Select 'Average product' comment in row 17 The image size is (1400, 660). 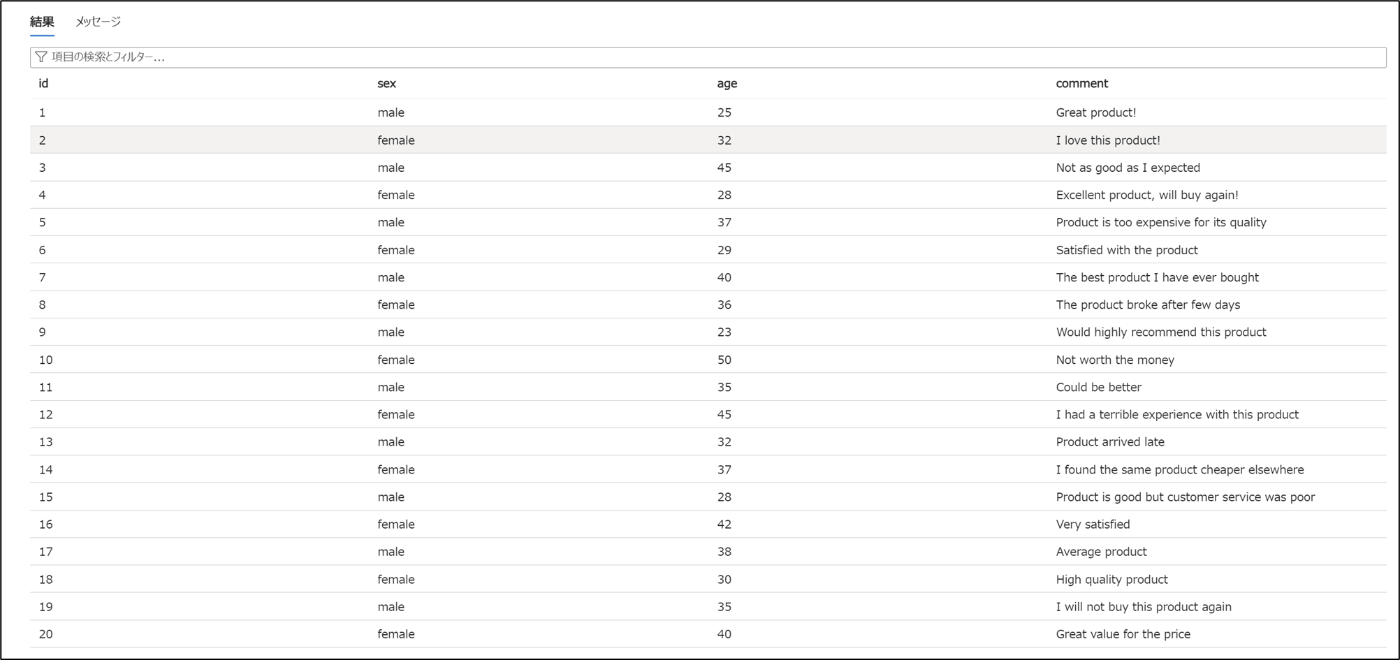click(x=1101, y=552)
